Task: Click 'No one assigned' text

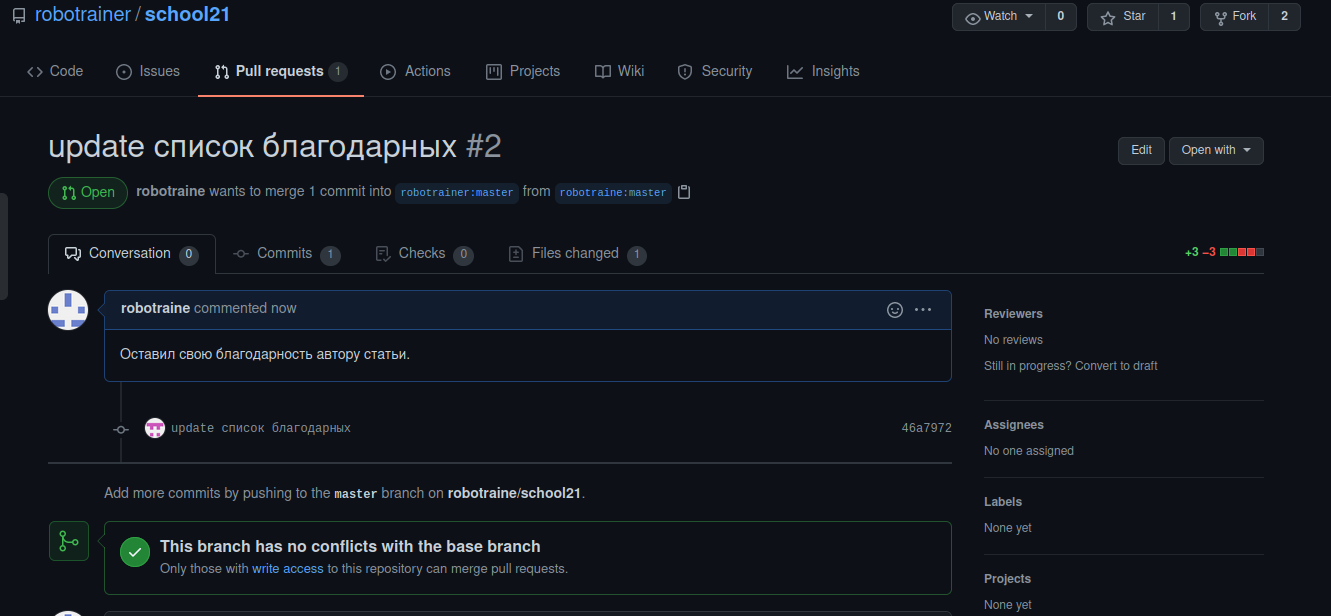Action: [1029, 451]
